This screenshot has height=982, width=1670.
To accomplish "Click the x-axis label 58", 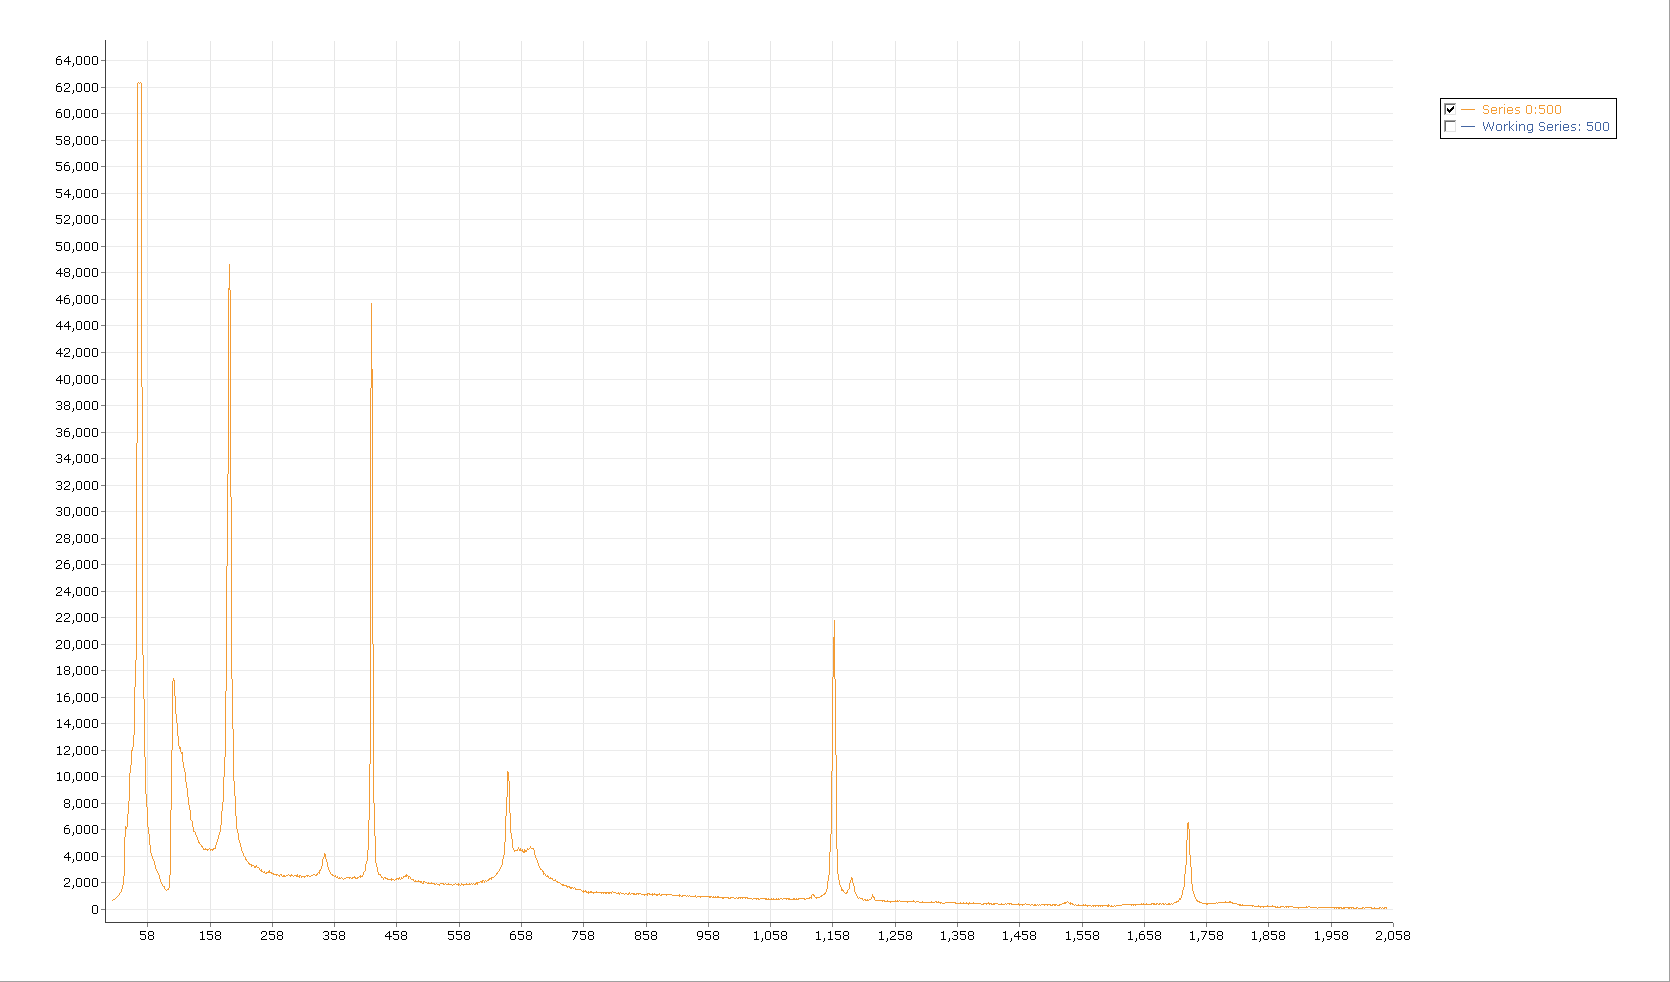I will 147,936.
